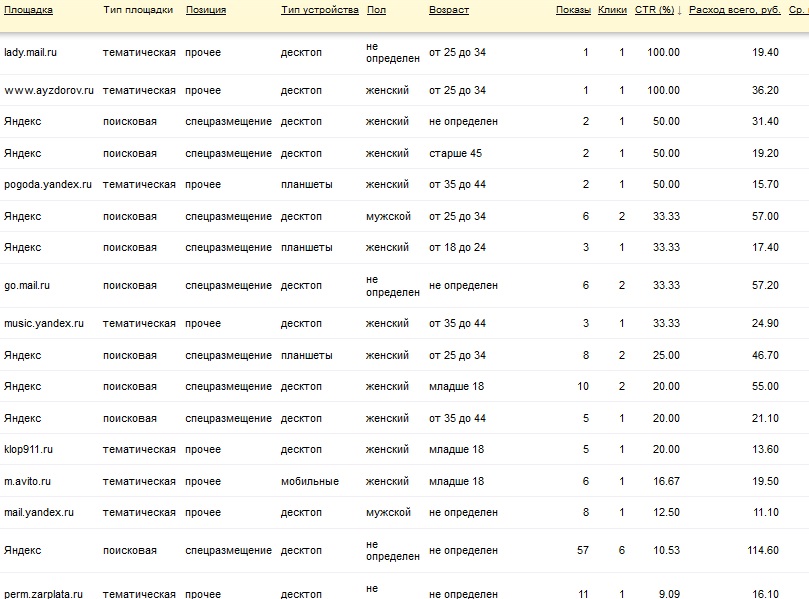This screenshot has width=809, height=599.
Task: Click spend value 19.40 for lady.mail.ru
Action: pos(765,52)
